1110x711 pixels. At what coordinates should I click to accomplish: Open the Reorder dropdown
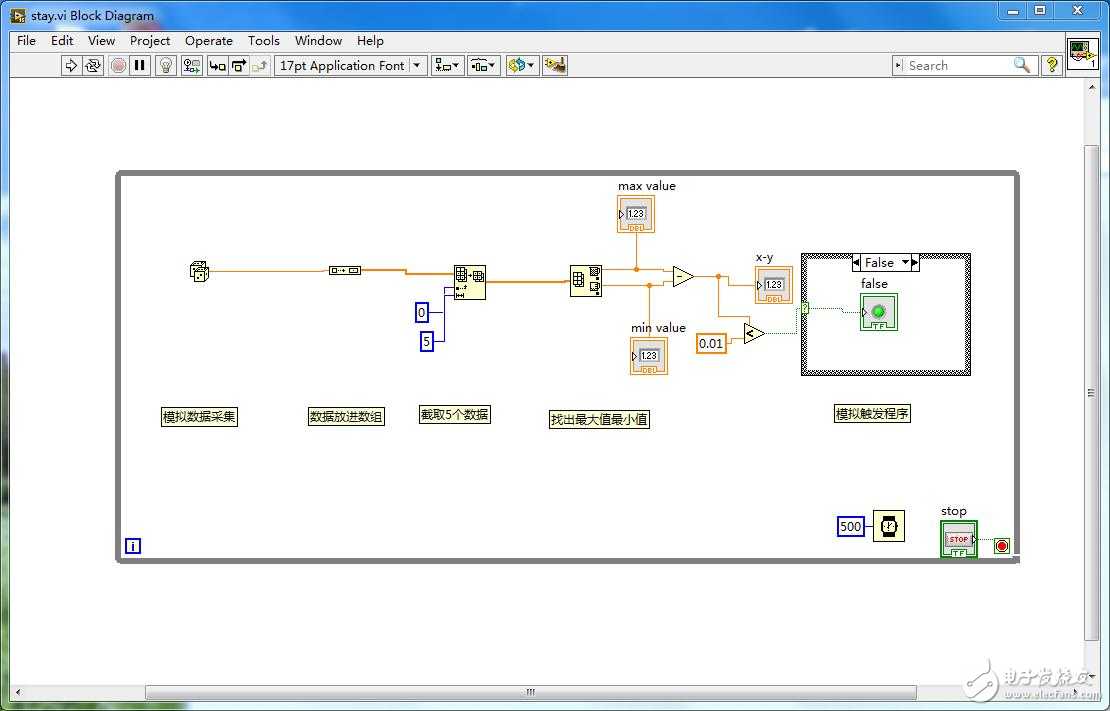click(x=522, y=66)
